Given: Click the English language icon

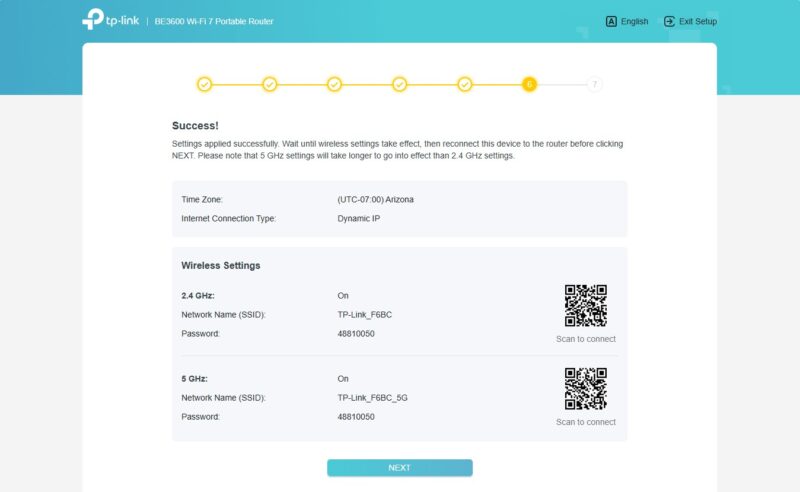Looking at the screenshot, I should click(611, 21).
